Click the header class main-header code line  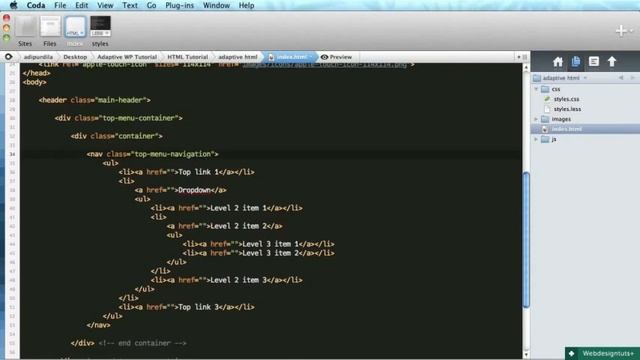(x=95, y=100)
